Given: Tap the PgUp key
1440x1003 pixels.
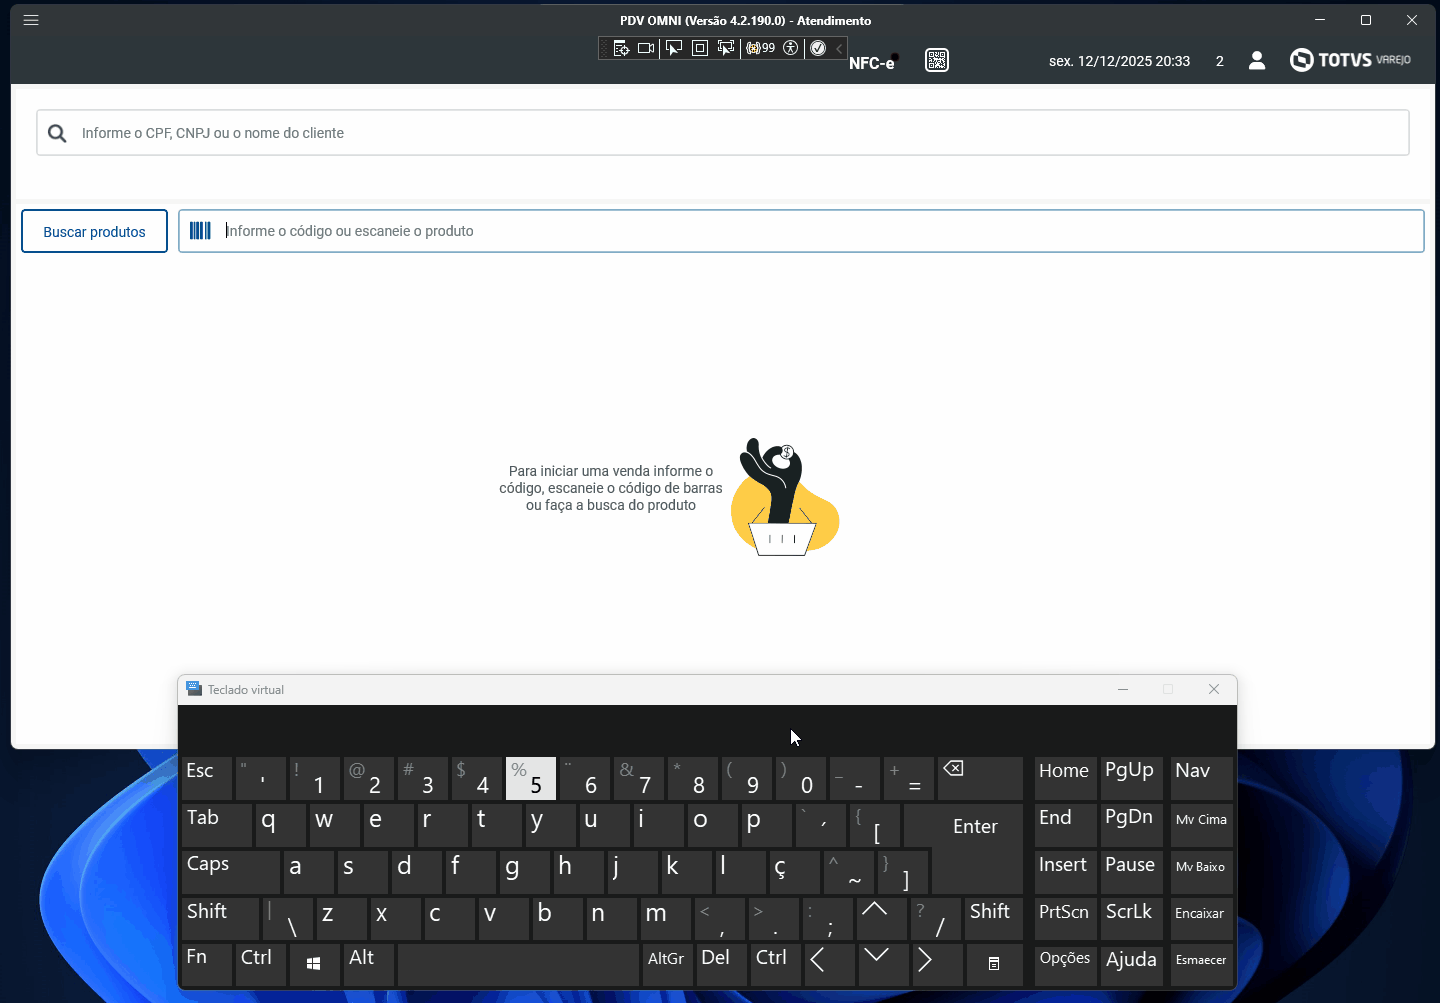Looking at the screenshot, I should pos(1131,778).
